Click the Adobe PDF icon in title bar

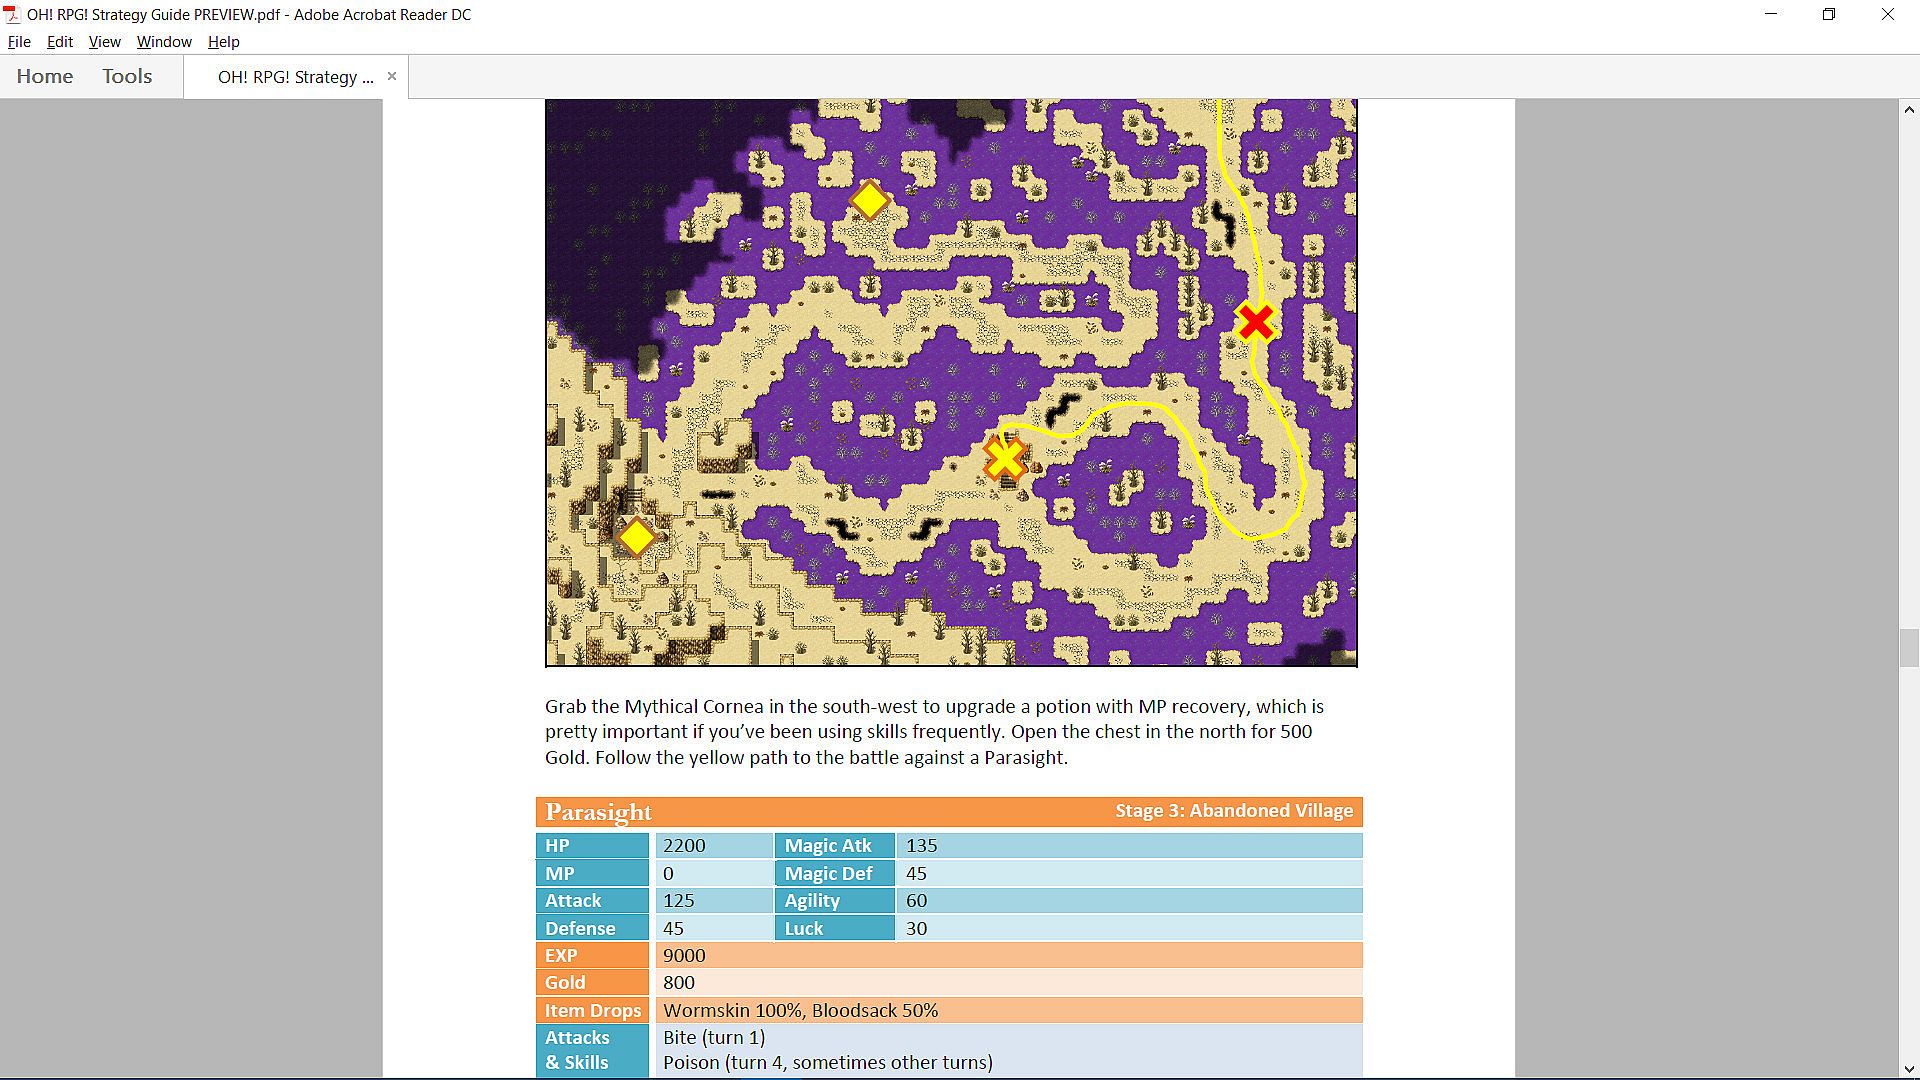[12, 15]
